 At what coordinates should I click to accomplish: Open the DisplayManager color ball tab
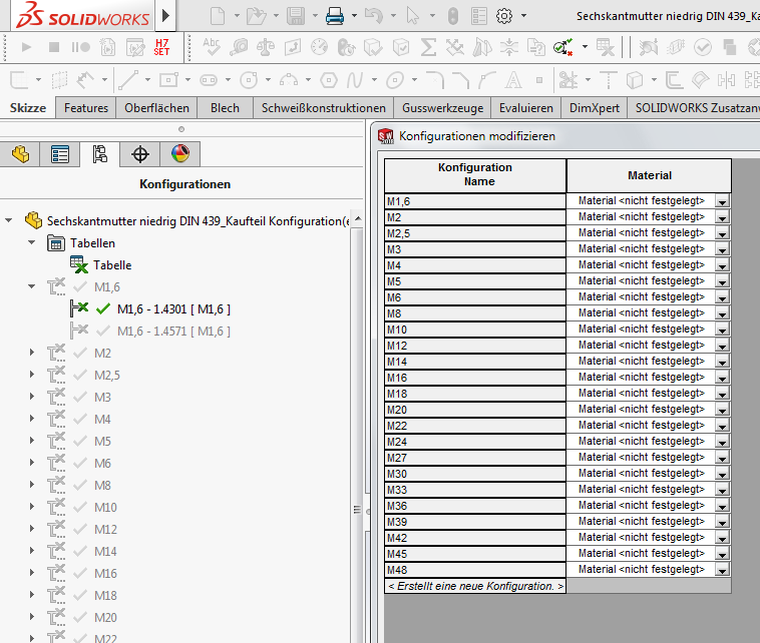(180, 154)
